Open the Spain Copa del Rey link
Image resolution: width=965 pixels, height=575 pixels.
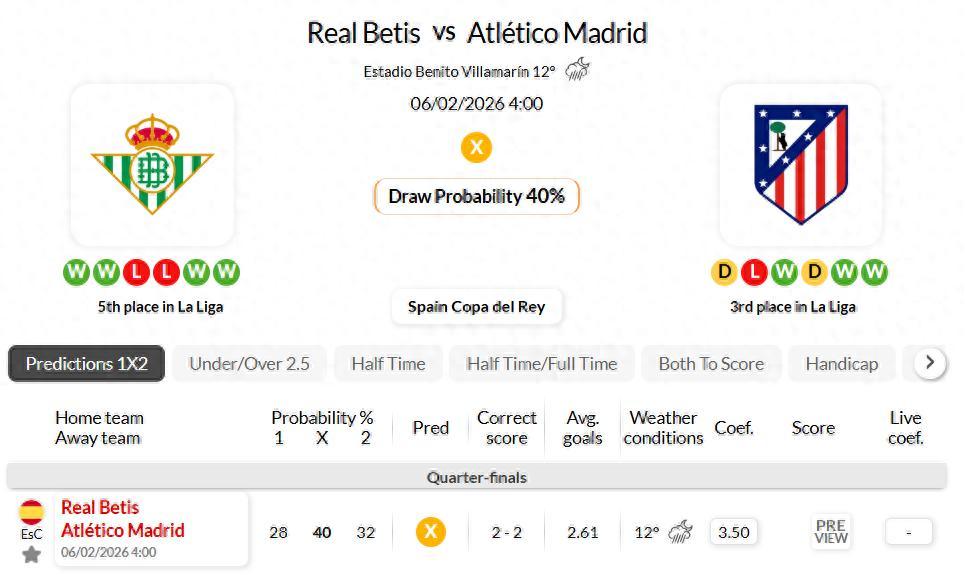pyautogui.click(x=476, y=307)
